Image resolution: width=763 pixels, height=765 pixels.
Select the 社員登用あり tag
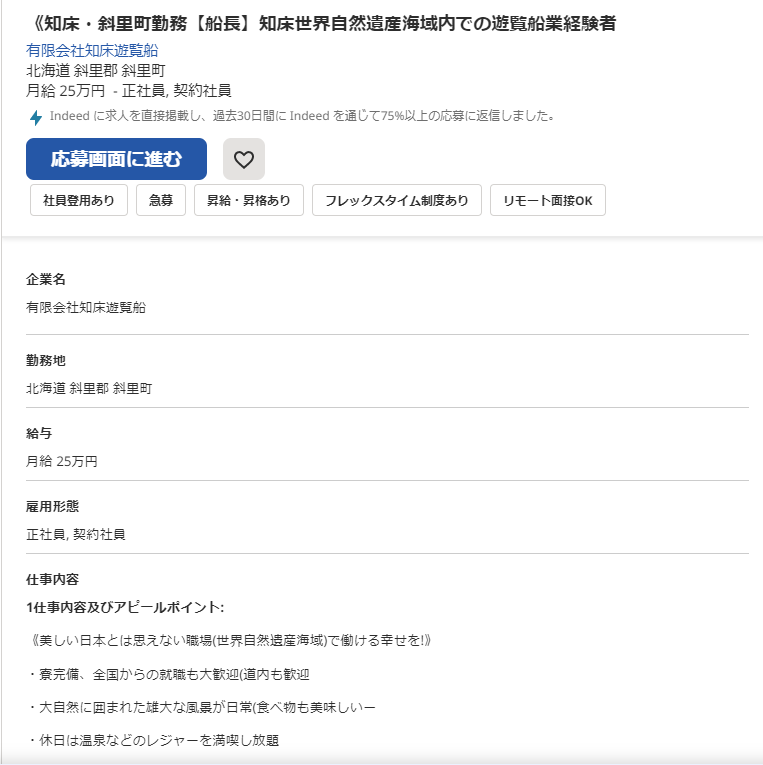[79, 200]
